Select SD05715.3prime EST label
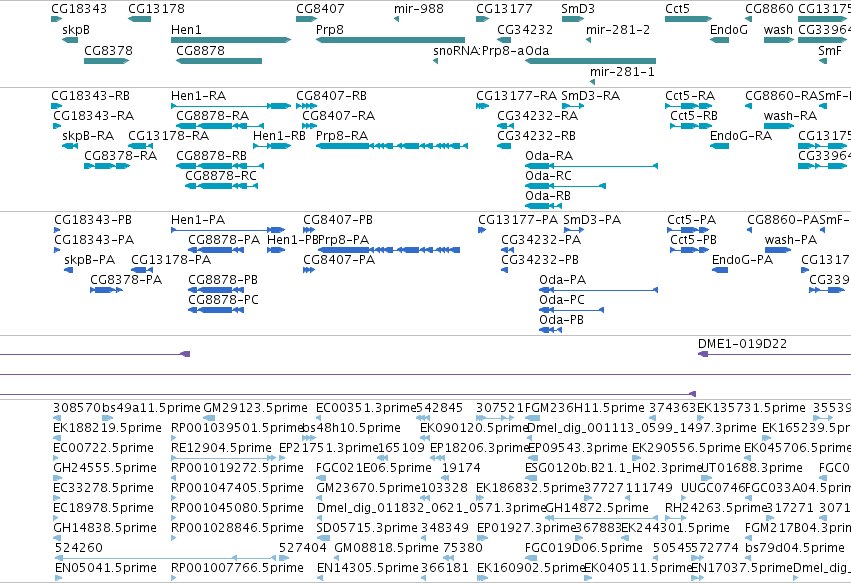The width and height of the screenshot is (851, 583). [x=366, y=528]
